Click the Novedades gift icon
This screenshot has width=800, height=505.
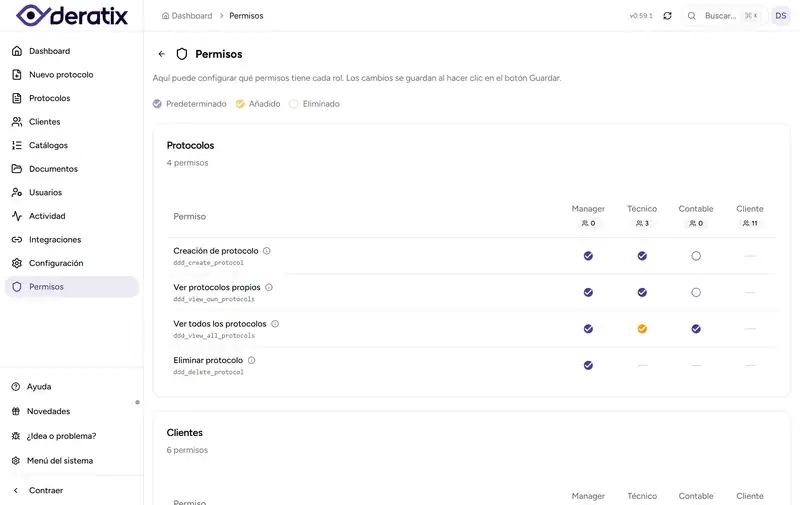click(16, 411)
